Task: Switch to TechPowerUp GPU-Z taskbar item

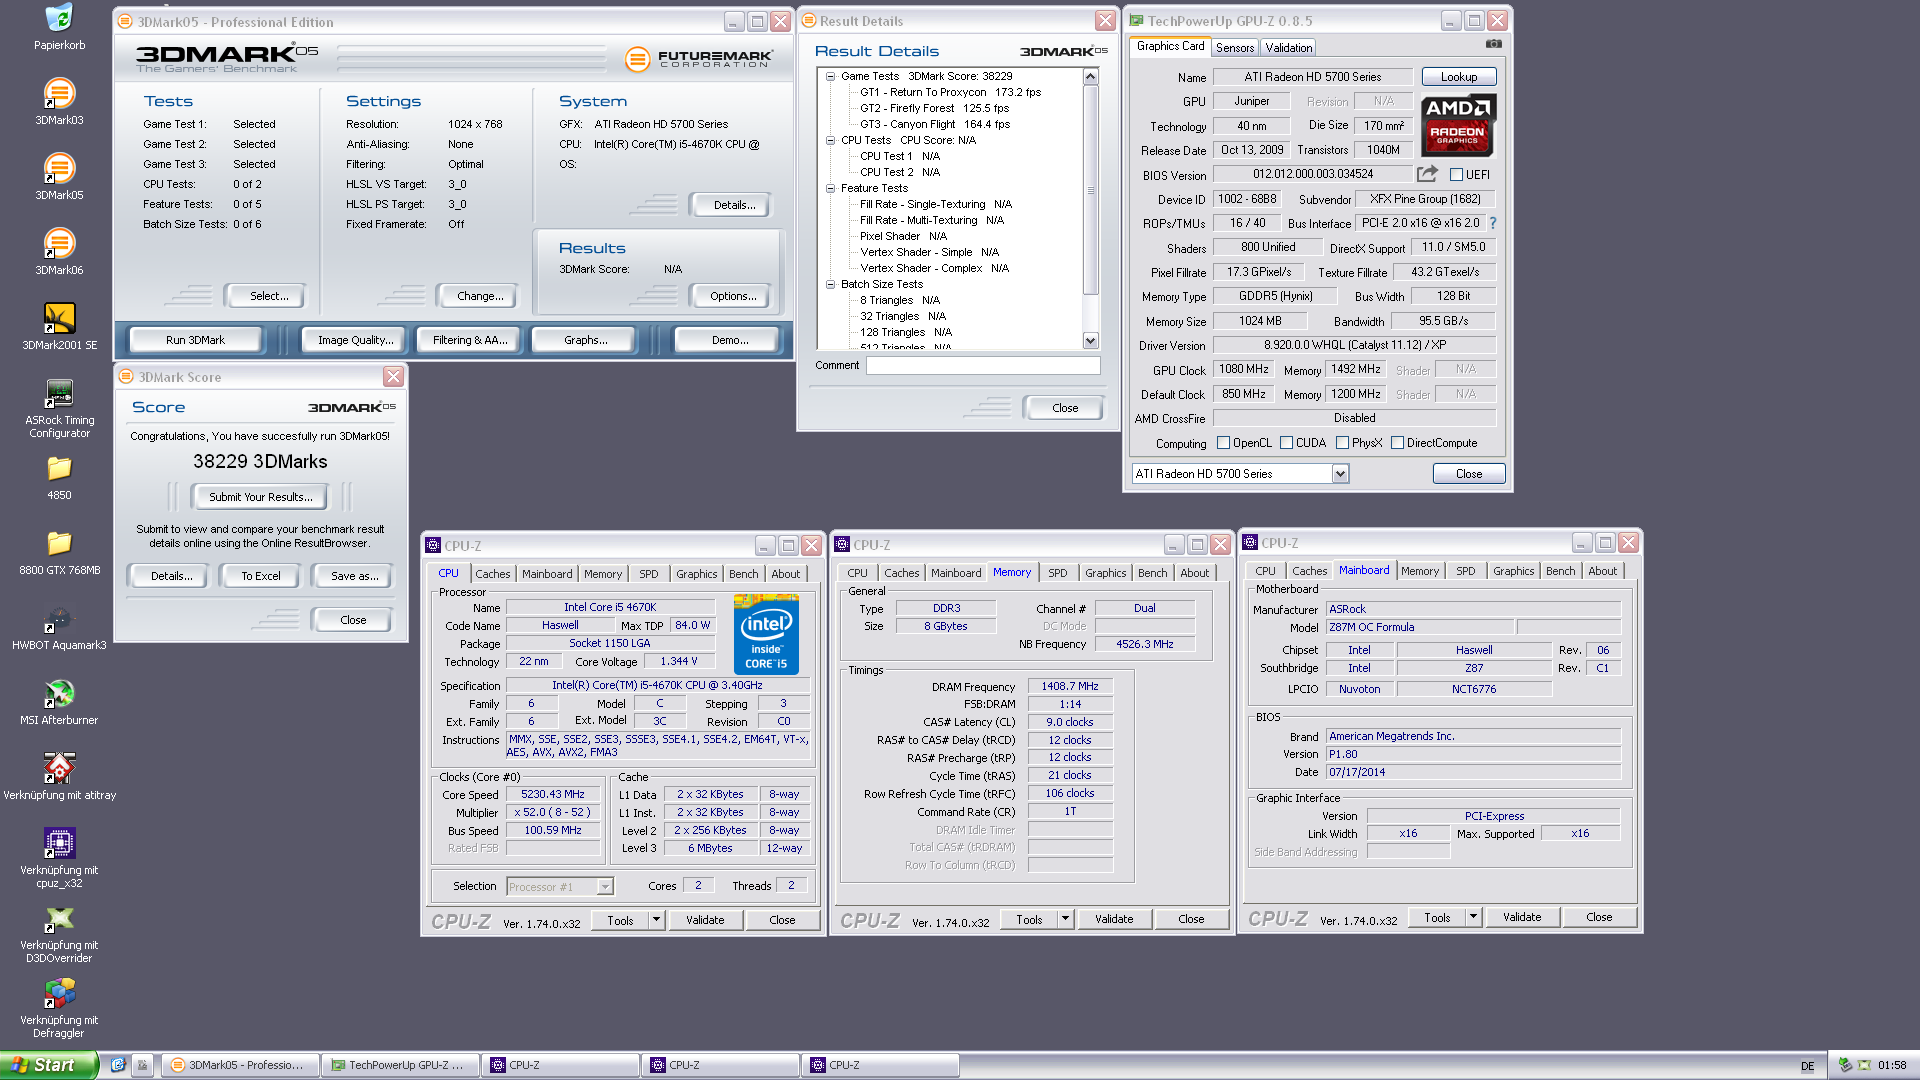Action: point(399,1065)
